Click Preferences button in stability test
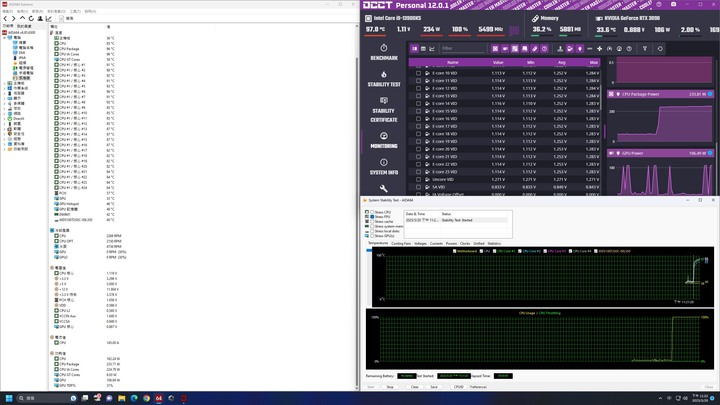Image resolution: width=720 pixels, height=405 pixels. click(478, 387)
